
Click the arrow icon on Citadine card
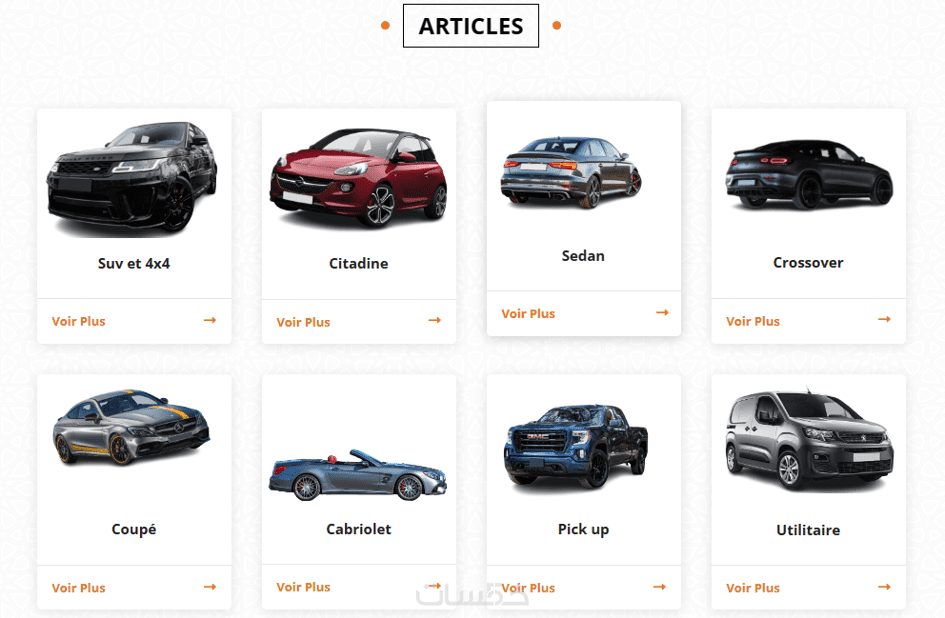click(435, 320)
